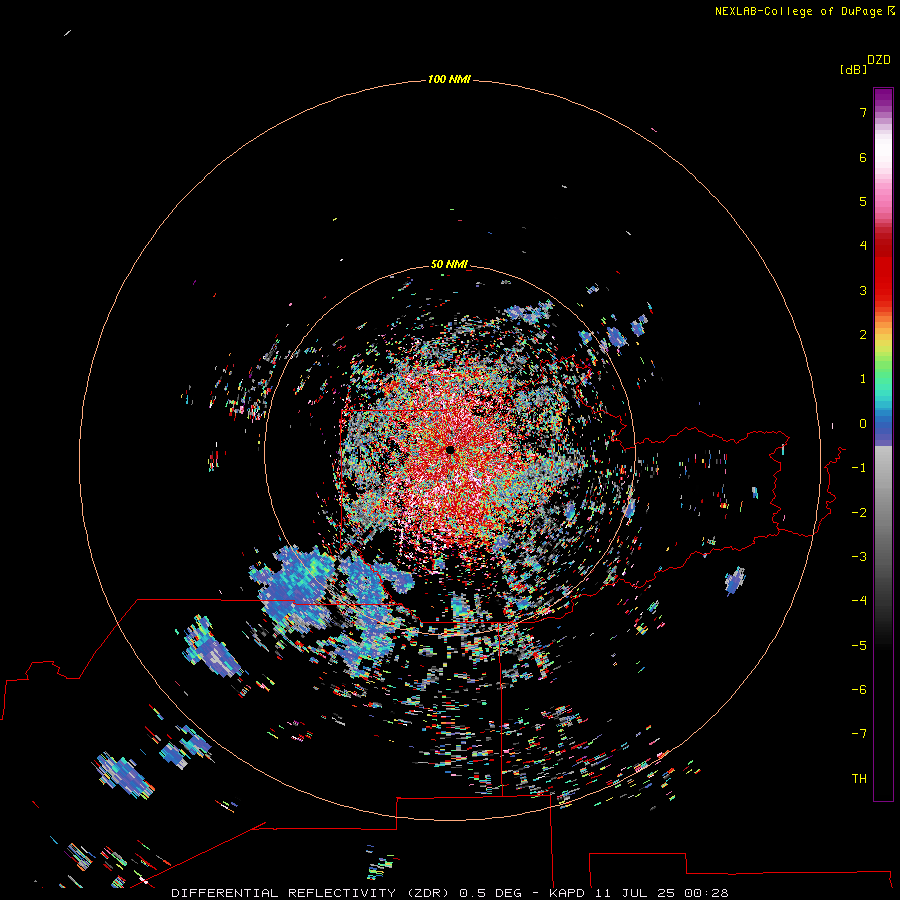Image resolution: width=900 pixels, height=900 pixels.
Task: Click the [dB] unit label
Action: tap(853, 69)
